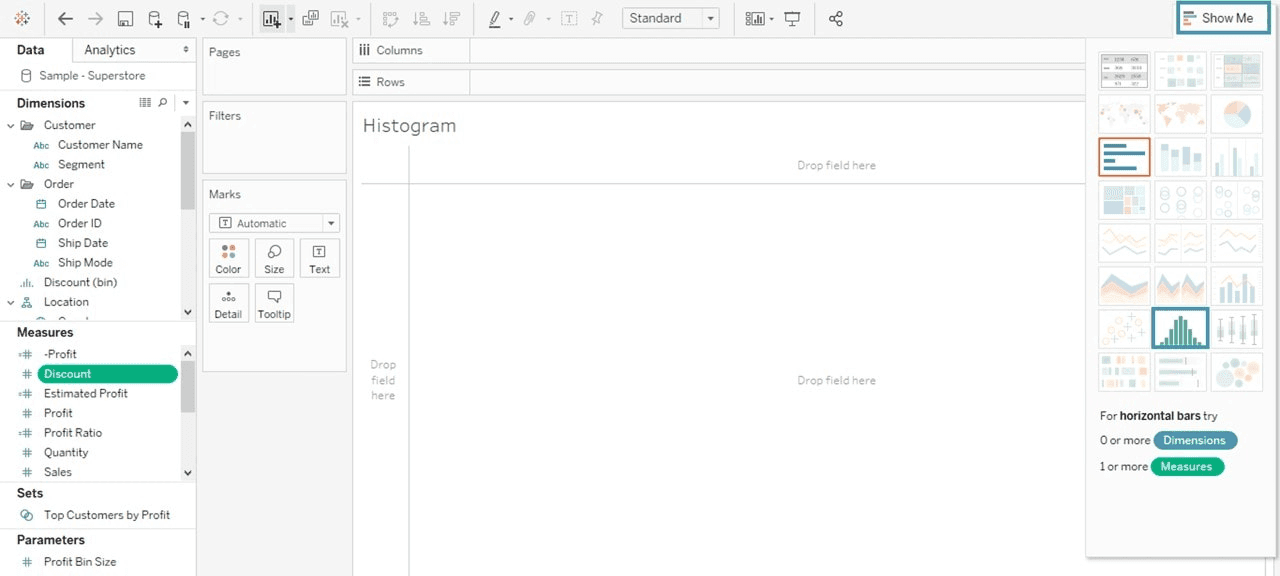
Task: Toggle the Show Me panel button
Action: click(x=1222, y=18)
